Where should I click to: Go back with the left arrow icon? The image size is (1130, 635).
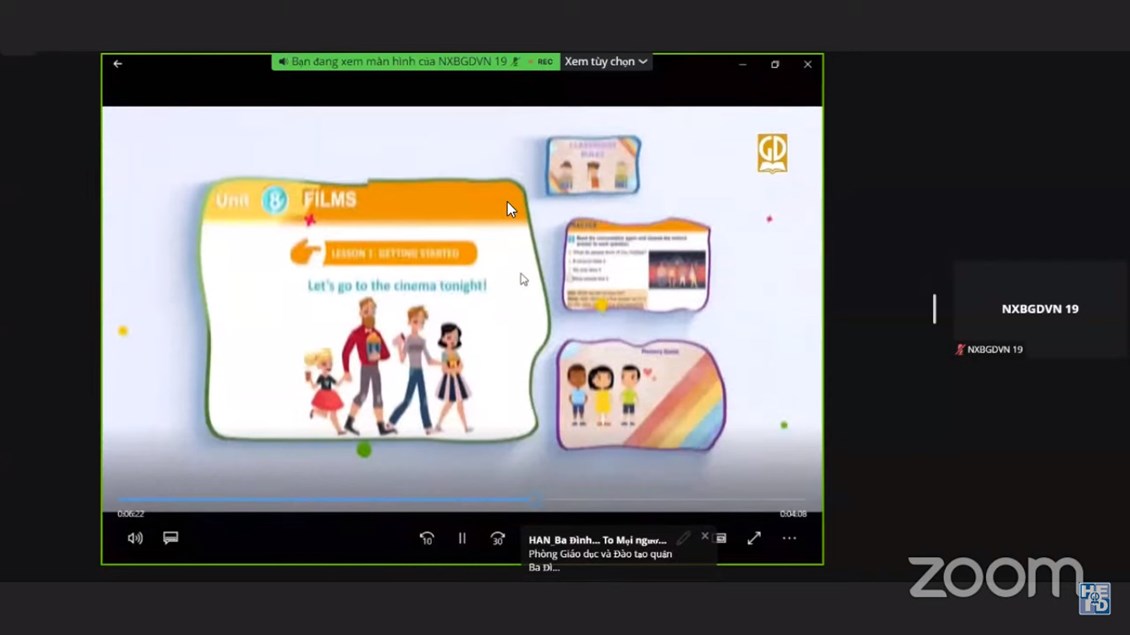tap(118, 64)
